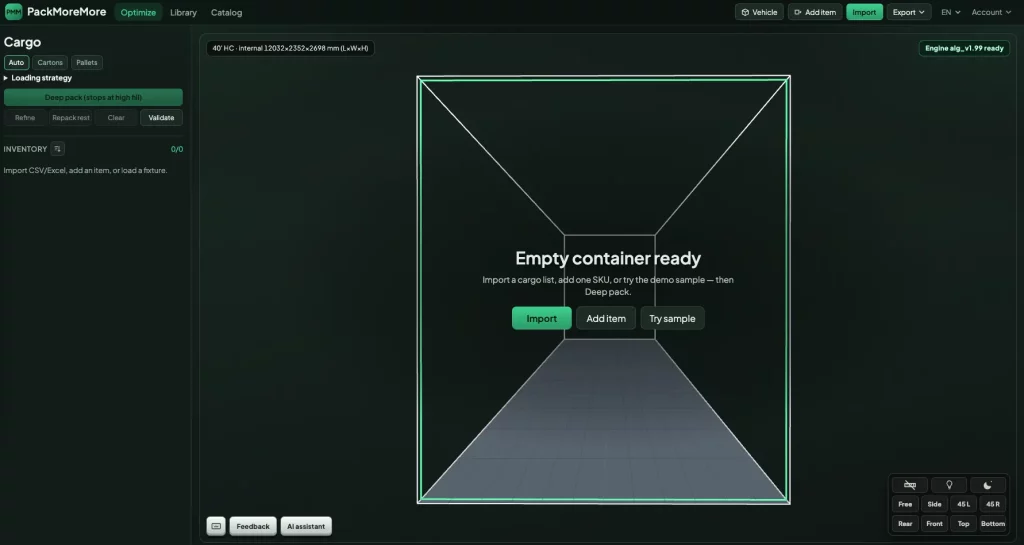
Task: Open the Account dropdown menu
Action: pos(991,12)
